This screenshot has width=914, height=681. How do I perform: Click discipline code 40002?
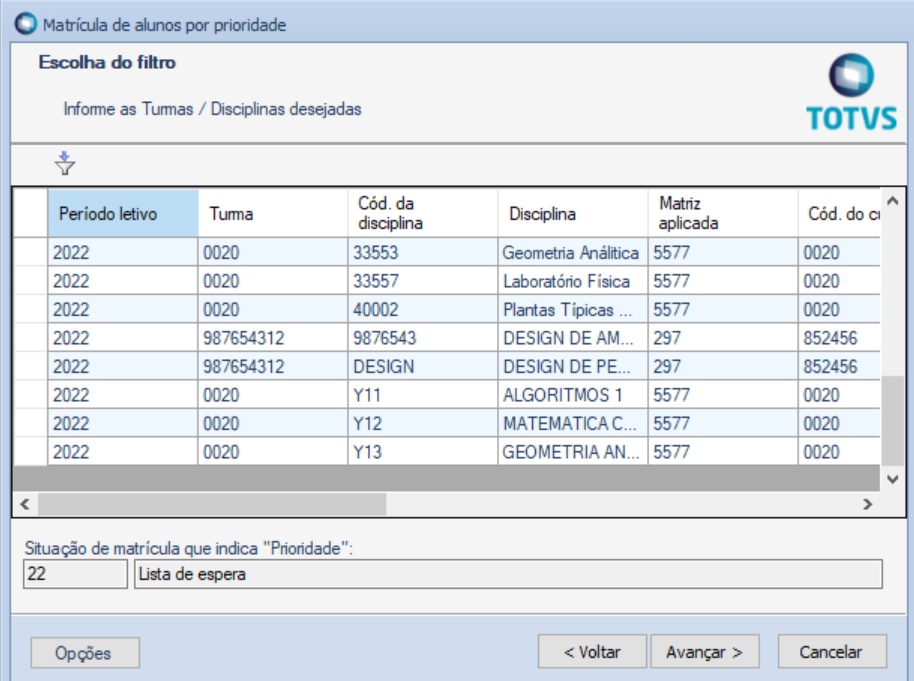pyautogui.click(x=423, y=310)
